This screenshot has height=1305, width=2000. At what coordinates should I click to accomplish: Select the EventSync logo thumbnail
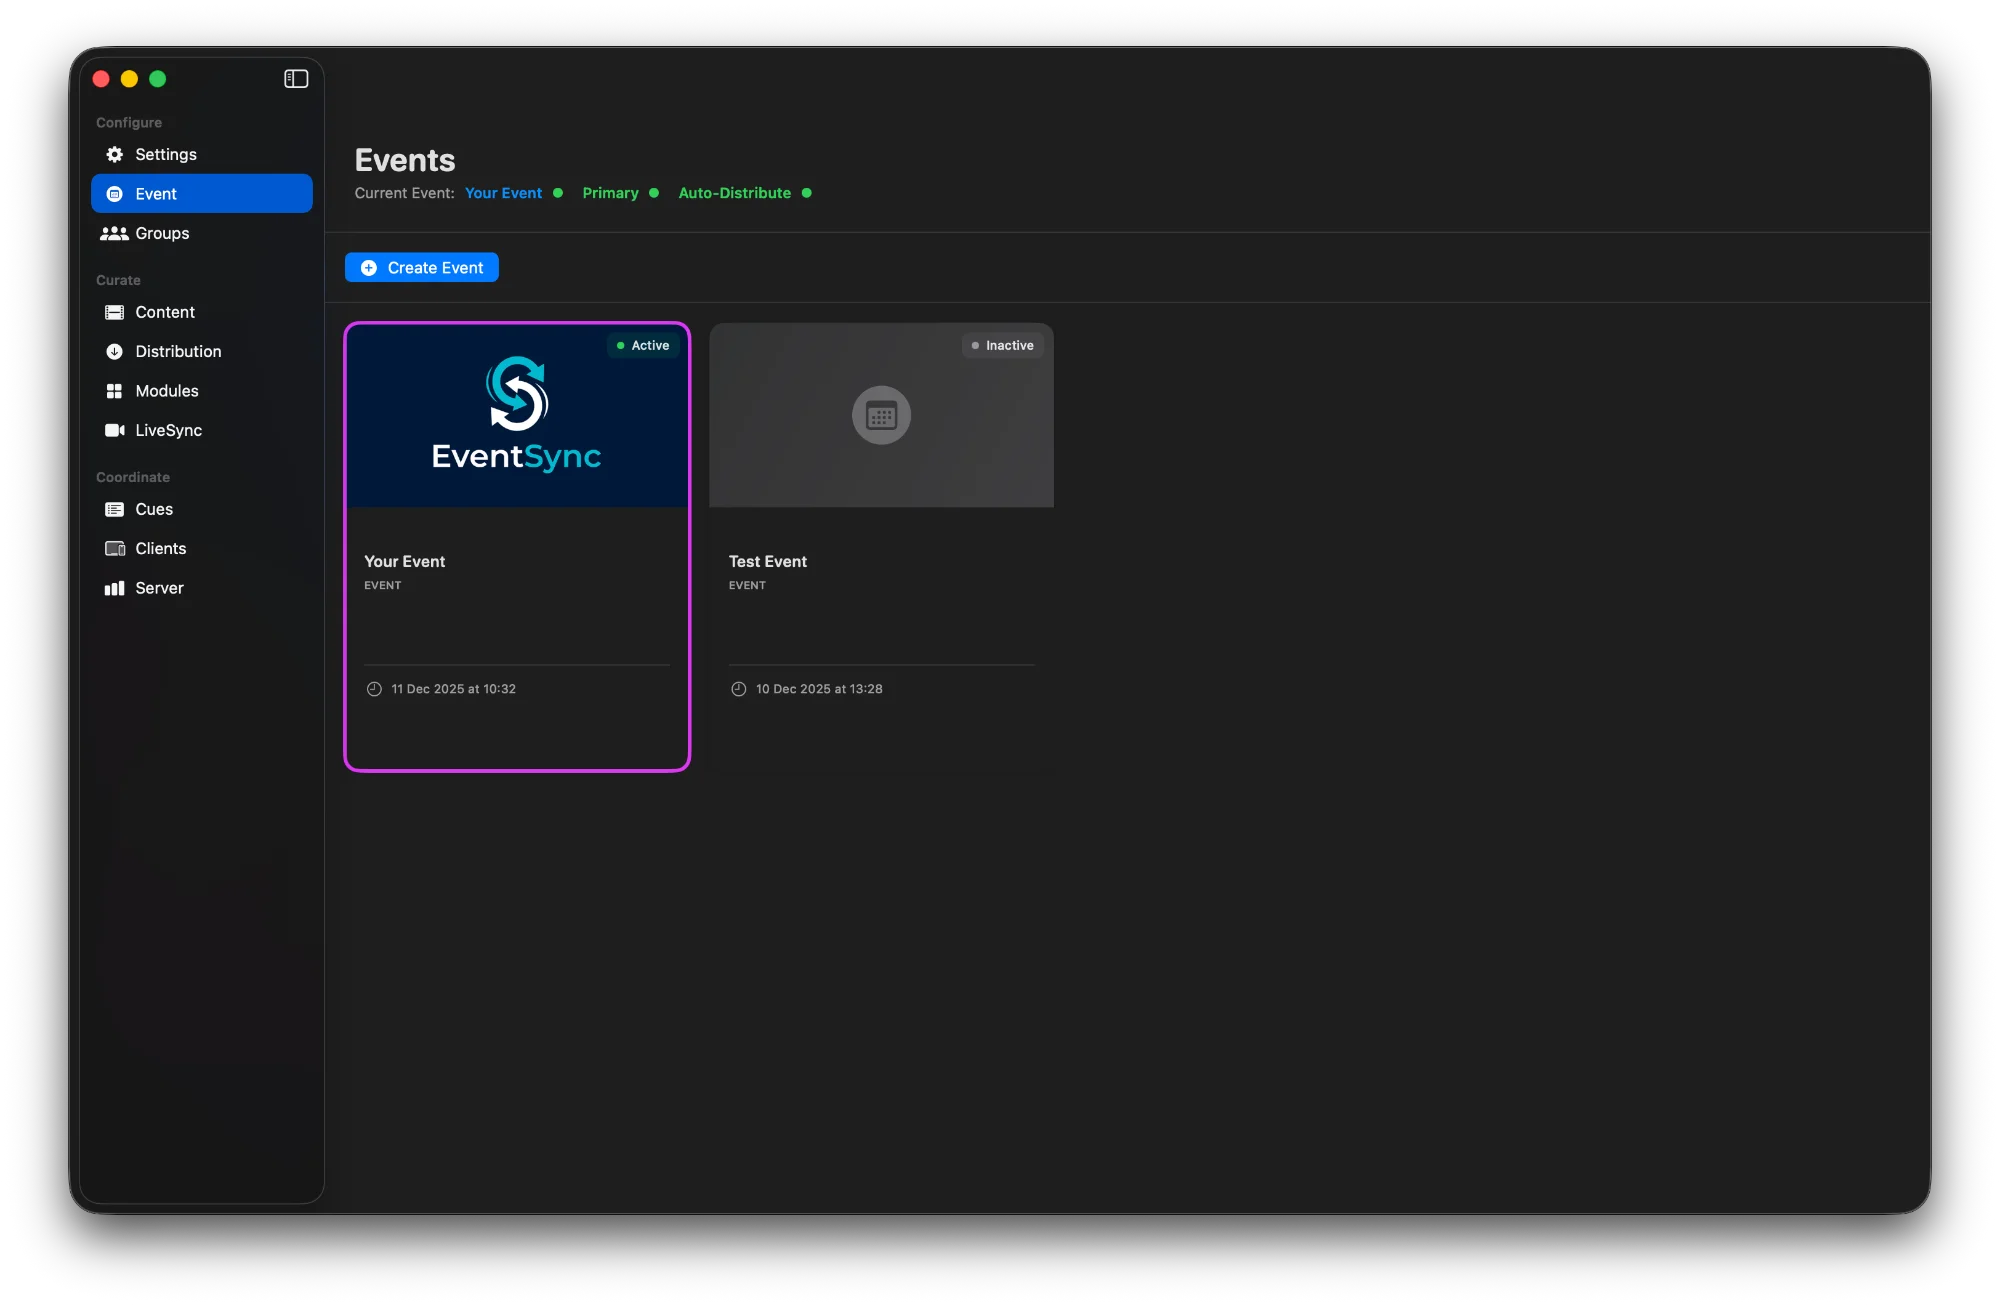click(516, 415)
